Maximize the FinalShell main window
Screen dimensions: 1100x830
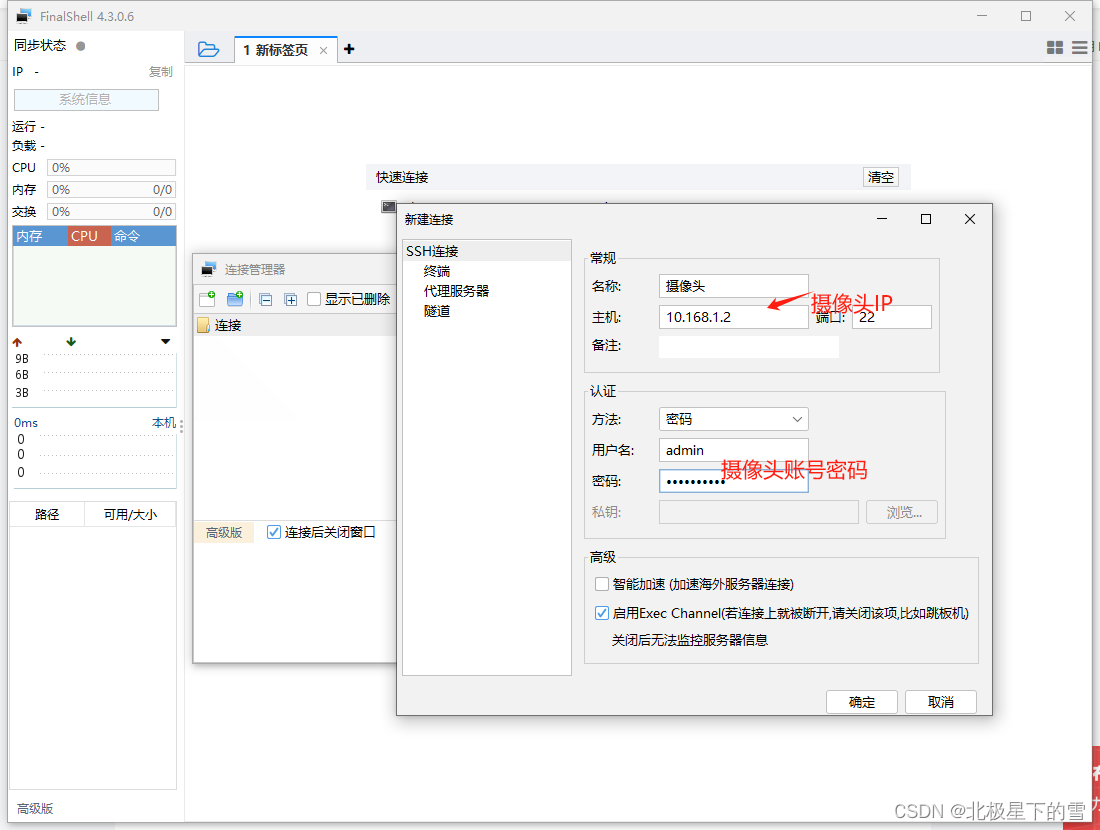(1026, 16)
